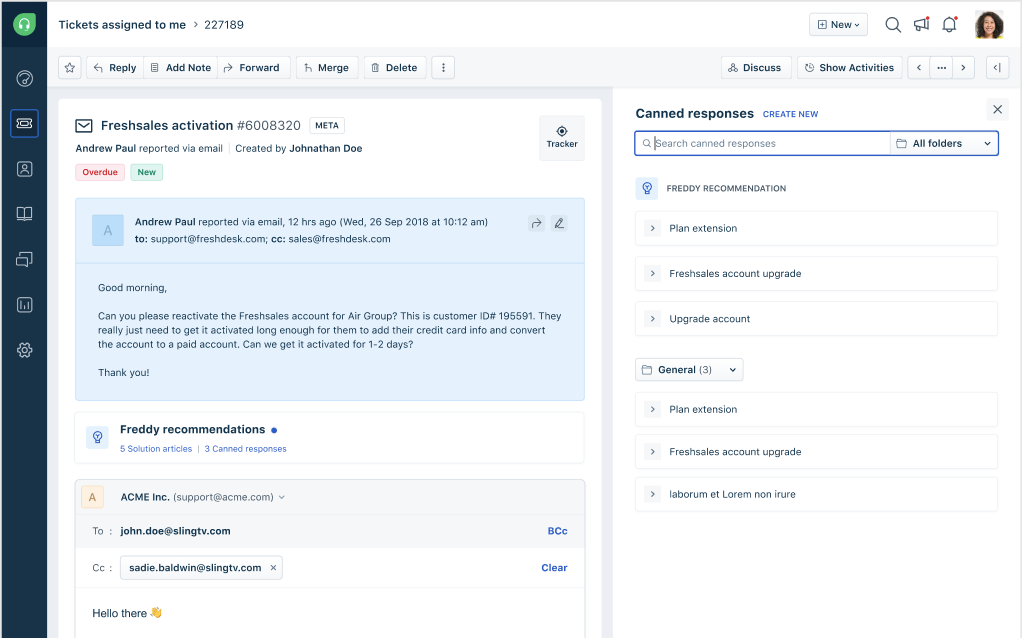The width and height of the screenshot is (1022, 638).
Task: Click the Freshdesk headset logo
Action: pos(24,24)
